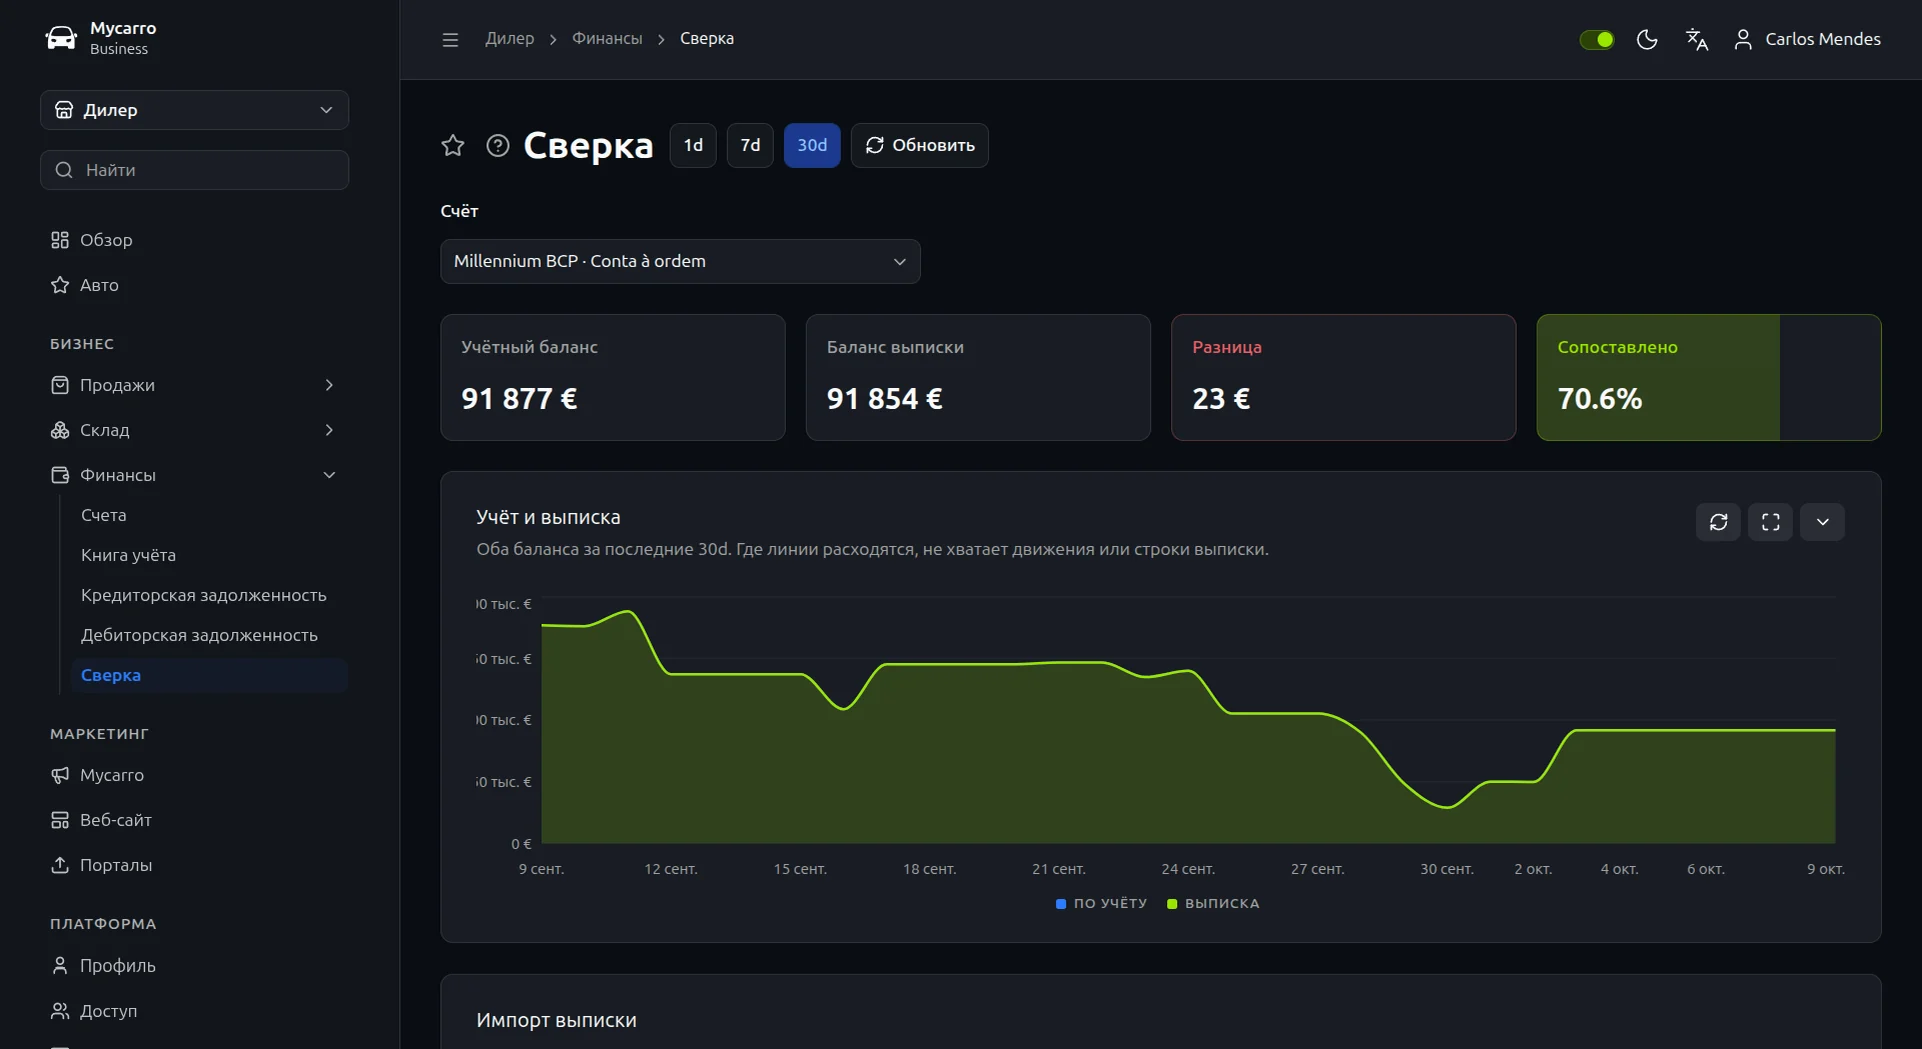Open Кредиторская задолженность page
The height and width of the screenshot is (1049, 1922).
tap(209, 595)
